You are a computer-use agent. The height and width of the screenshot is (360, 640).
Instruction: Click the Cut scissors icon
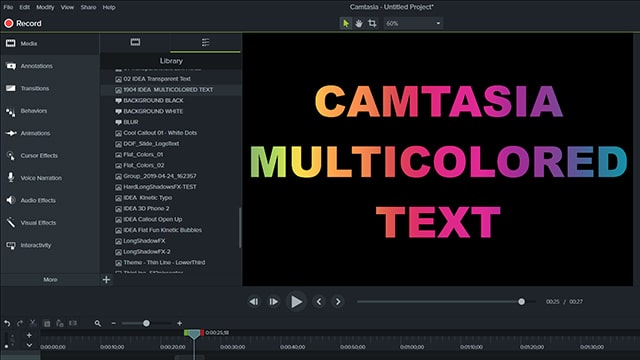(x=33, y=323)
